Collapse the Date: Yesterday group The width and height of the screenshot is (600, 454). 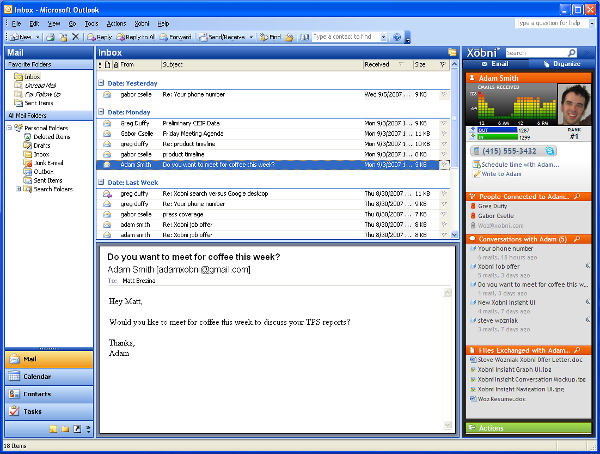coord(101,83)
